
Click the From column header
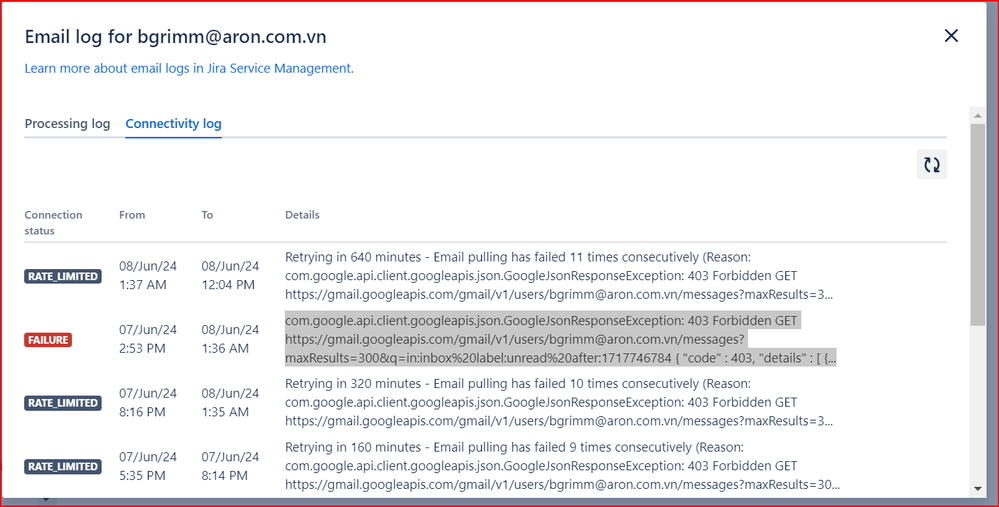[132, 215]
